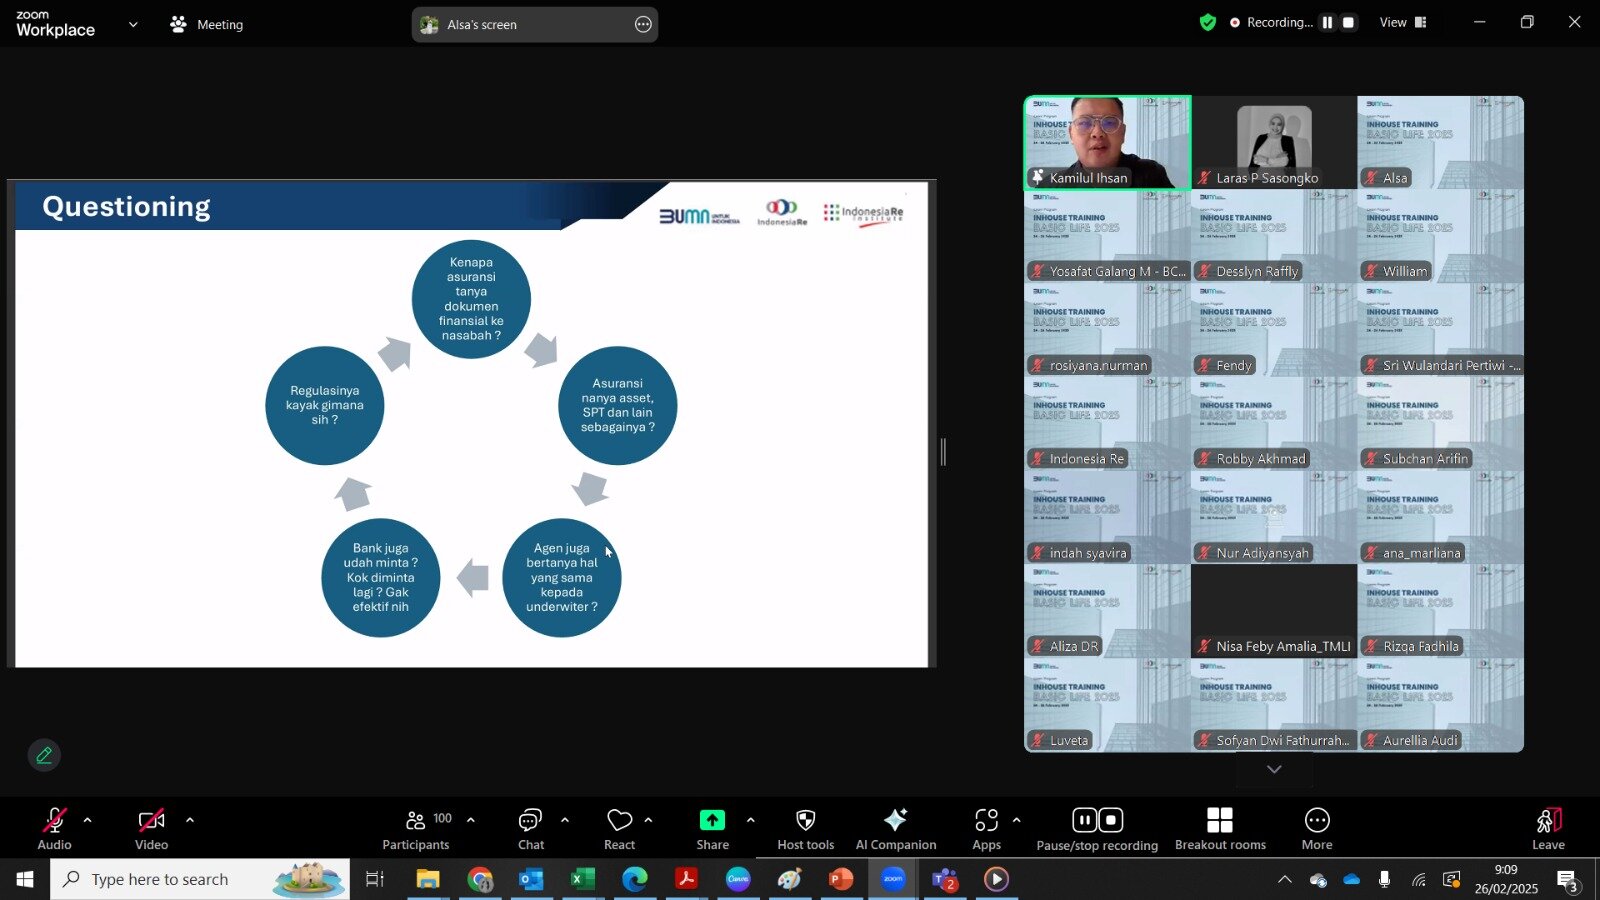Viewport: 1600px width, 900px height.
Task: Open the More options menu
Action: [x=1317, y=829]
